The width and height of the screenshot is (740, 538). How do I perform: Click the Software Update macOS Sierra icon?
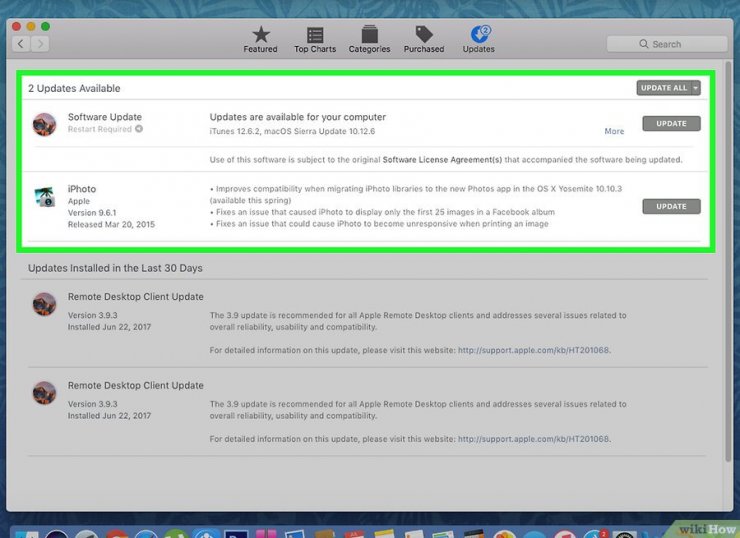click(44, 124)
